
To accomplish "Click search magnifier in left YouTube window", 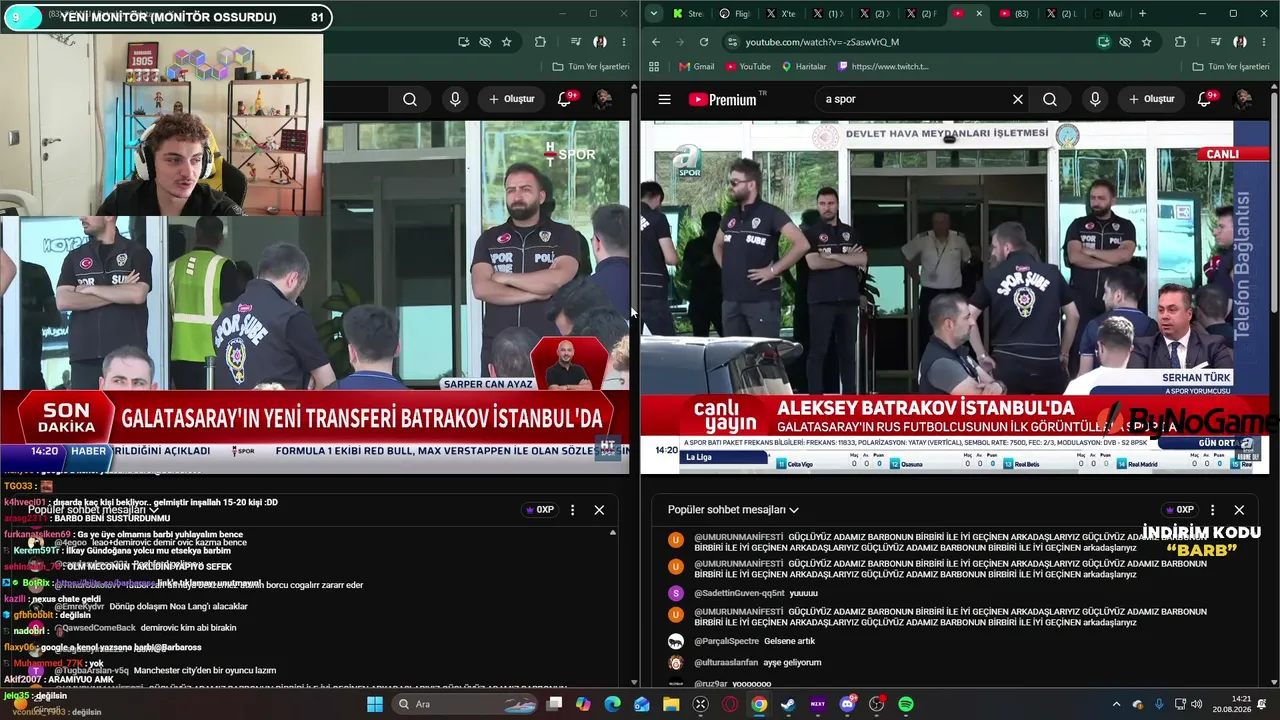I will (x=410, y=99).
